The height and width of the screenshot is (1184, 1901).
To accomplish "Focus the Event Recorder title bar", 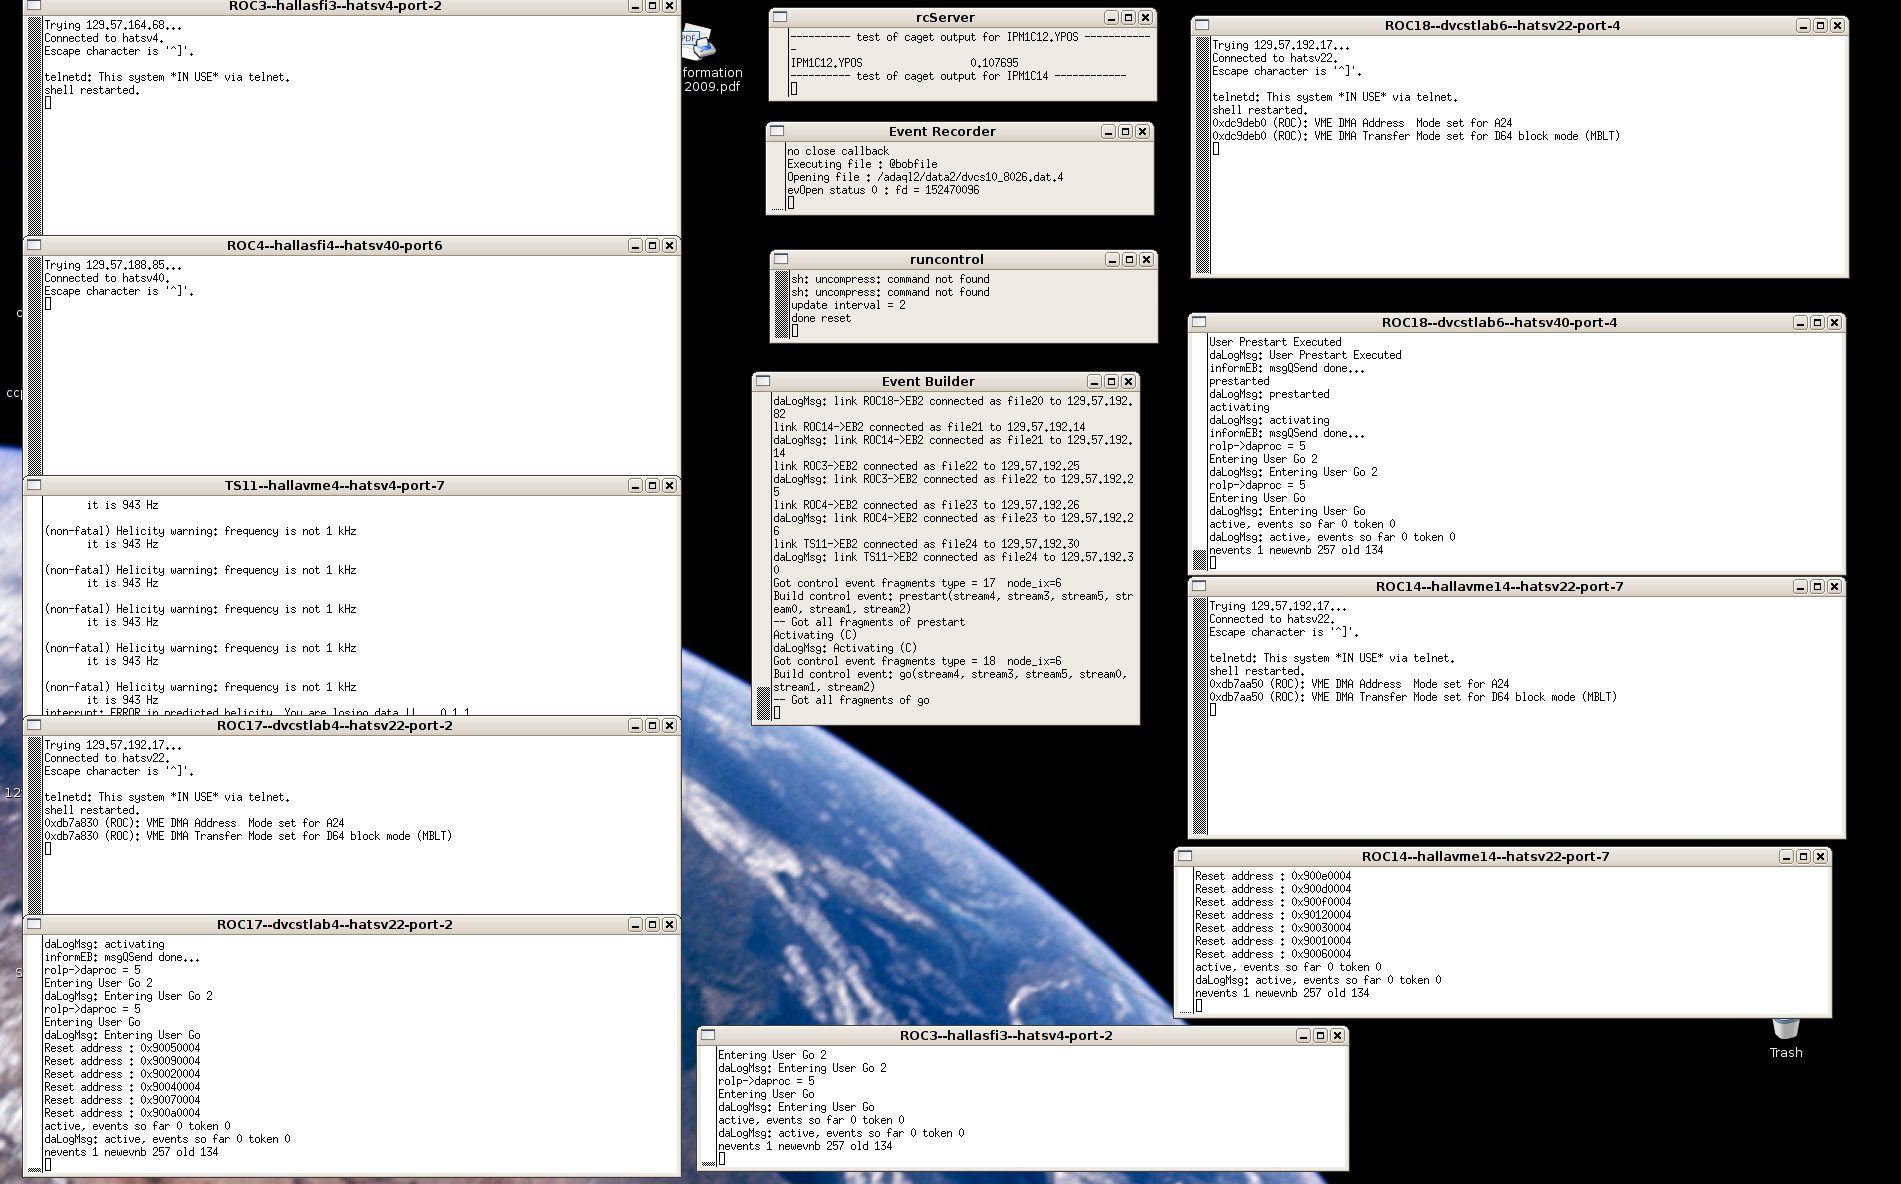I will click(x=942, y=131).
